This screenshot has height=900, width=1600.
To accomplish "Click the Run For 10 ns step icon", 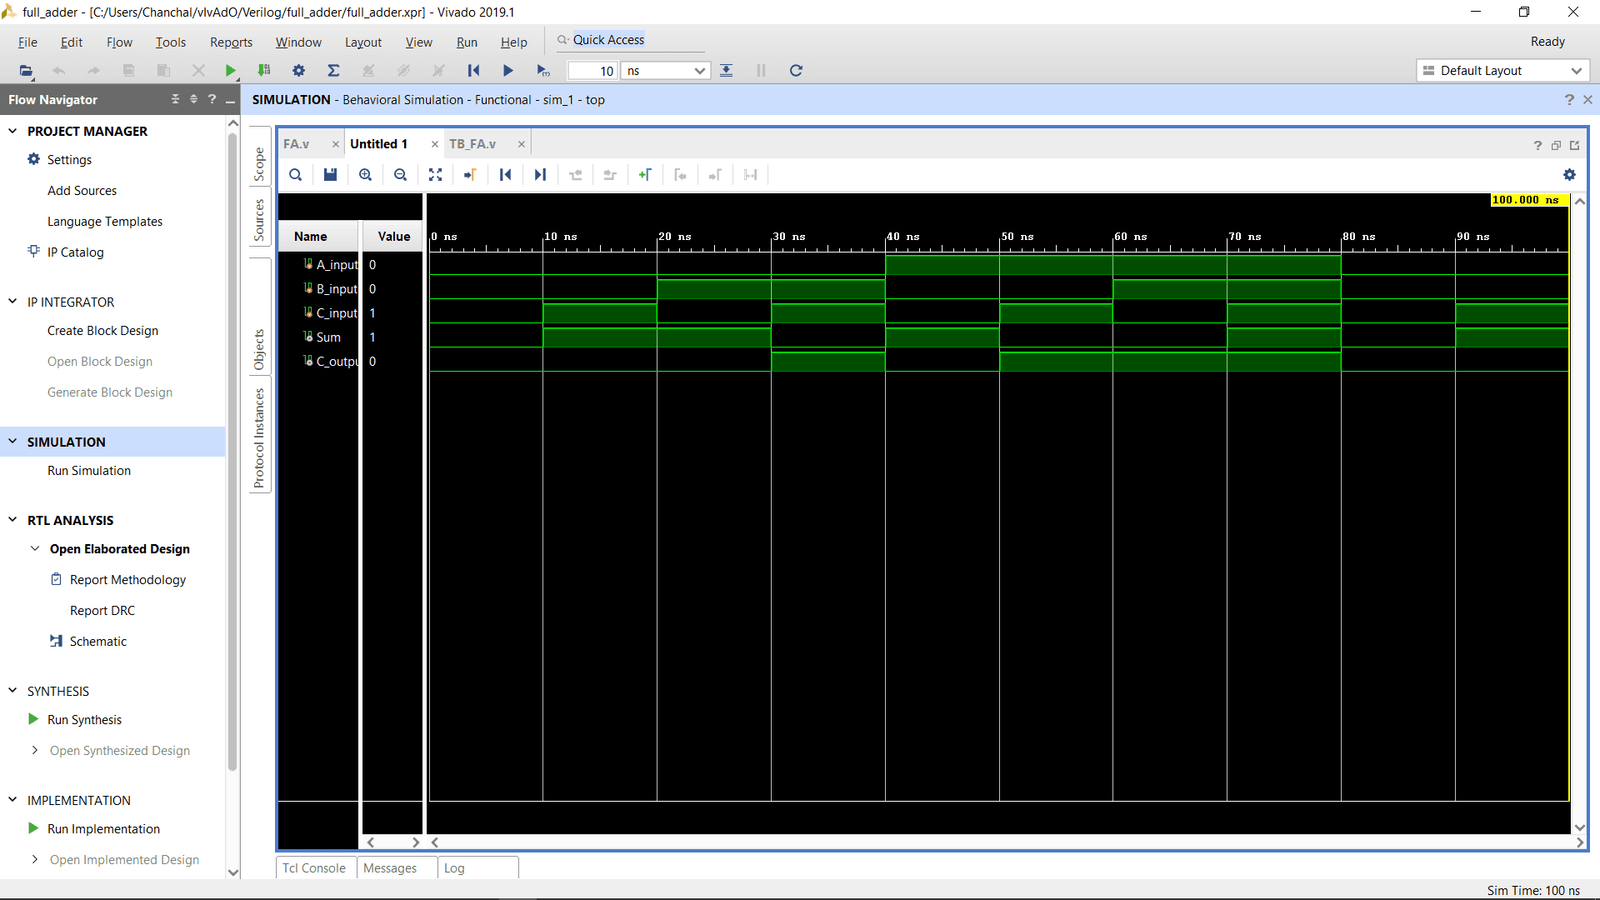I will pos(543,70).
